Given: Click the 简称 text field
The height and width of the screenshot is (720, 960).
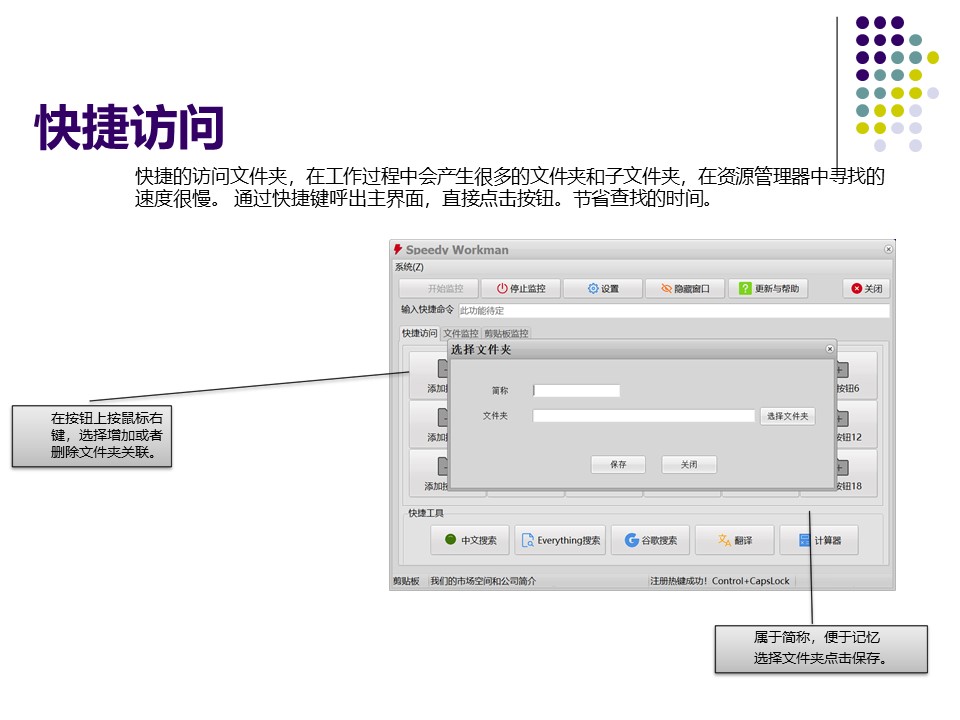Looking at the screenshot, I should [577, 391].
